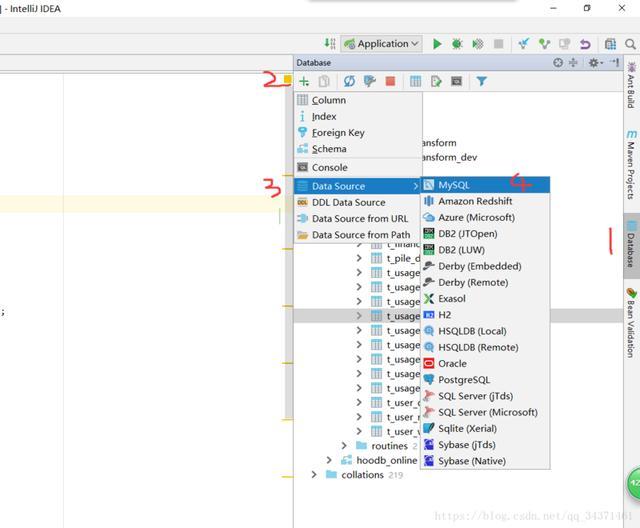Expand the hoodb_online schema node

pos(329,460)
